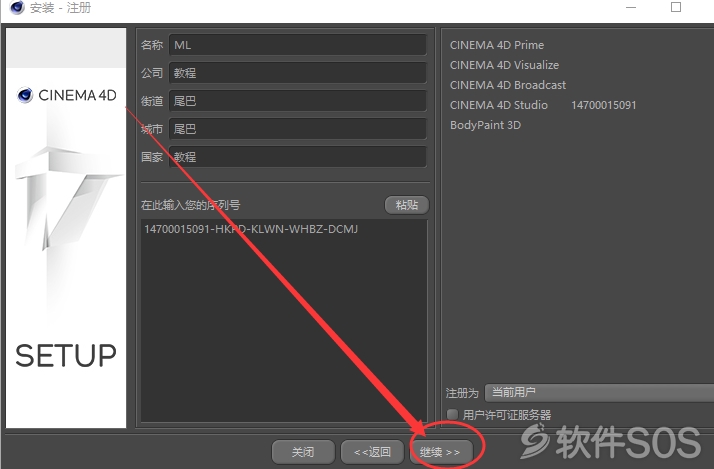
Task: Maximize the installer window
Action: click(676, 7)
